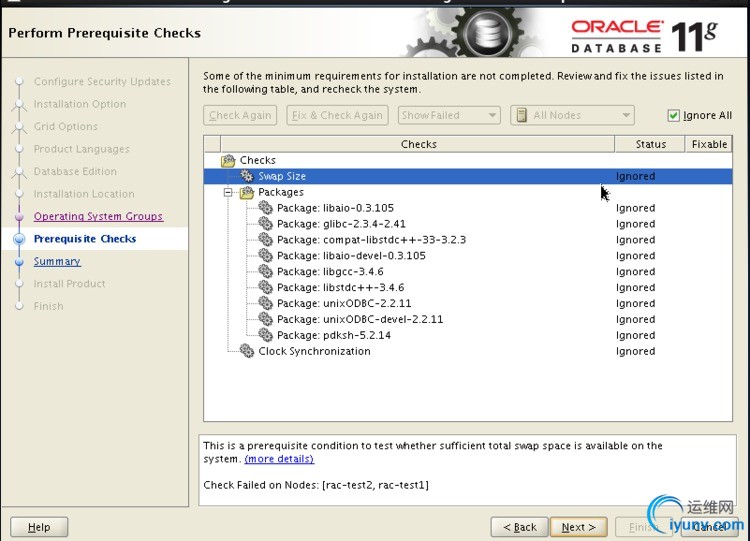The height and width of the screenshot is (541, 750).
Task: Click the Clock Synchronization gear icon
Action: point(247,351)
